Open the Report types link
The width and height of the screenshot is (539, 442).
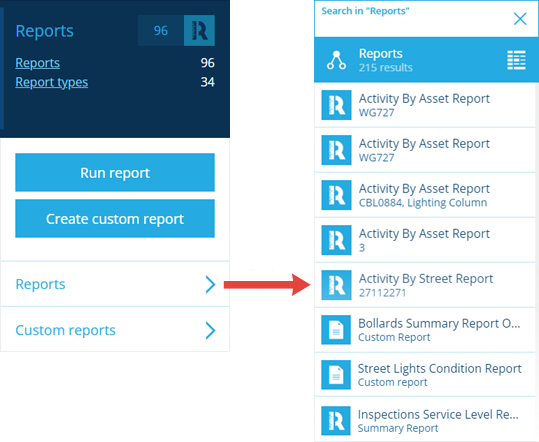tap(52, 82)
